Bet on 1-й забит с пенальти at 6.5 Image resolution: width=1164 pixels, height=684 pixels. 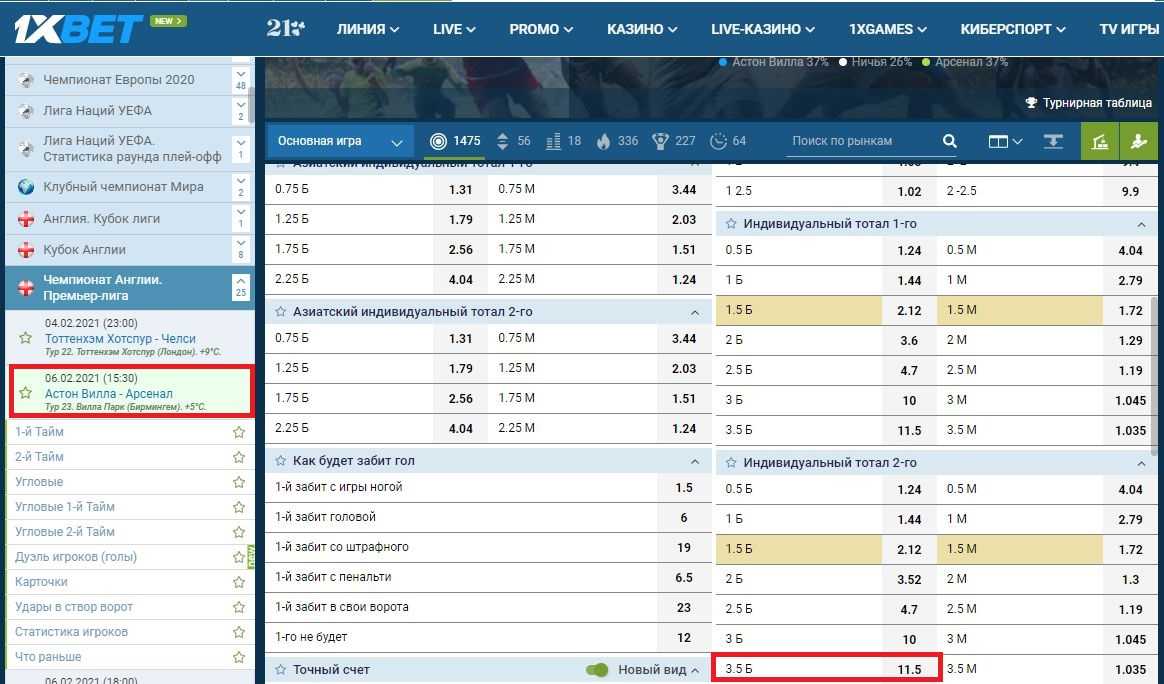(x=684, y=577)
